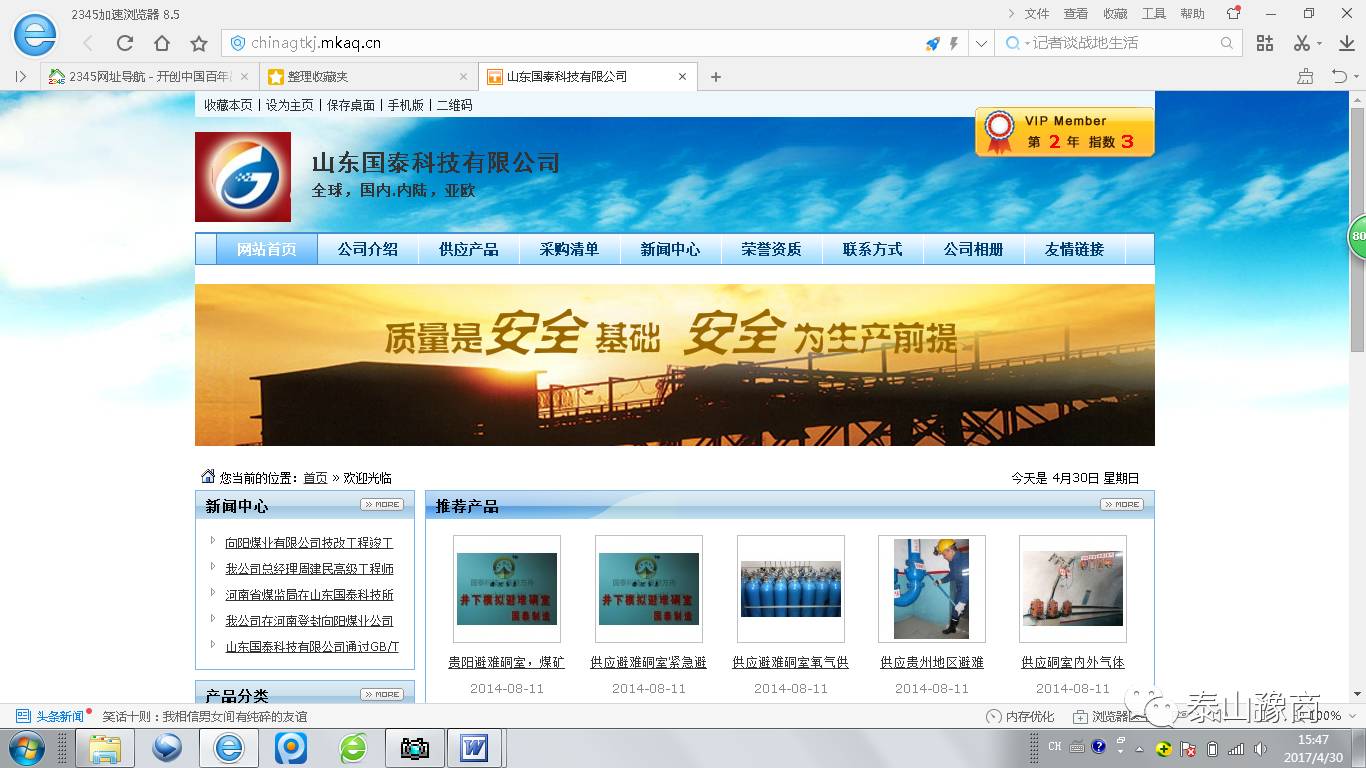1366x768 pixels.
Task: Click the 内存优化 status bar button
Action: [1020, 716]
